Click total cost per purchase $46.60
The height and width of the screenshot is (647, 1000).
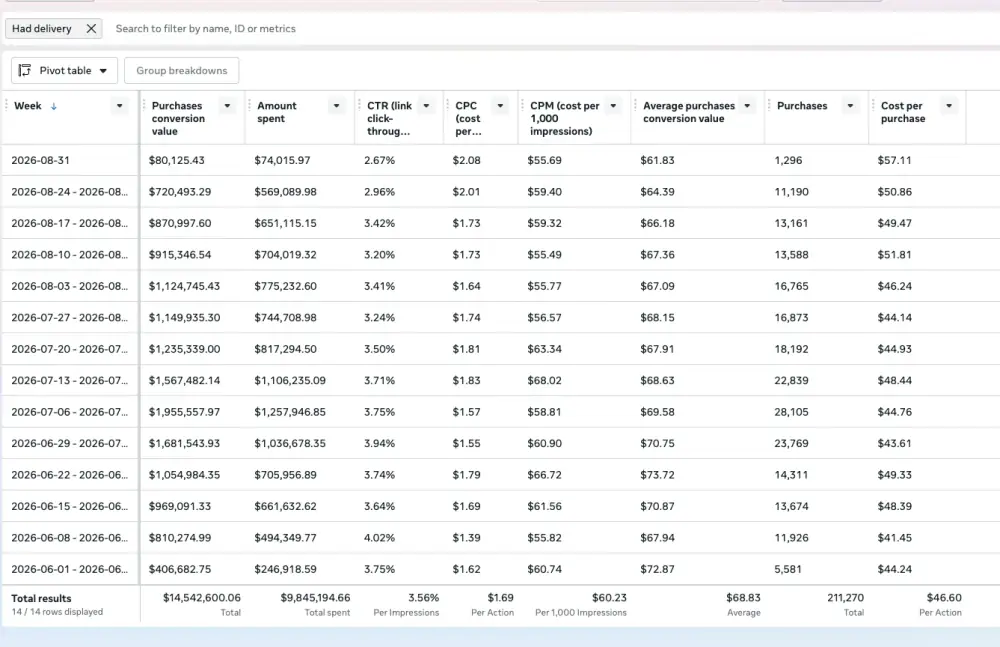pos(944,598)
